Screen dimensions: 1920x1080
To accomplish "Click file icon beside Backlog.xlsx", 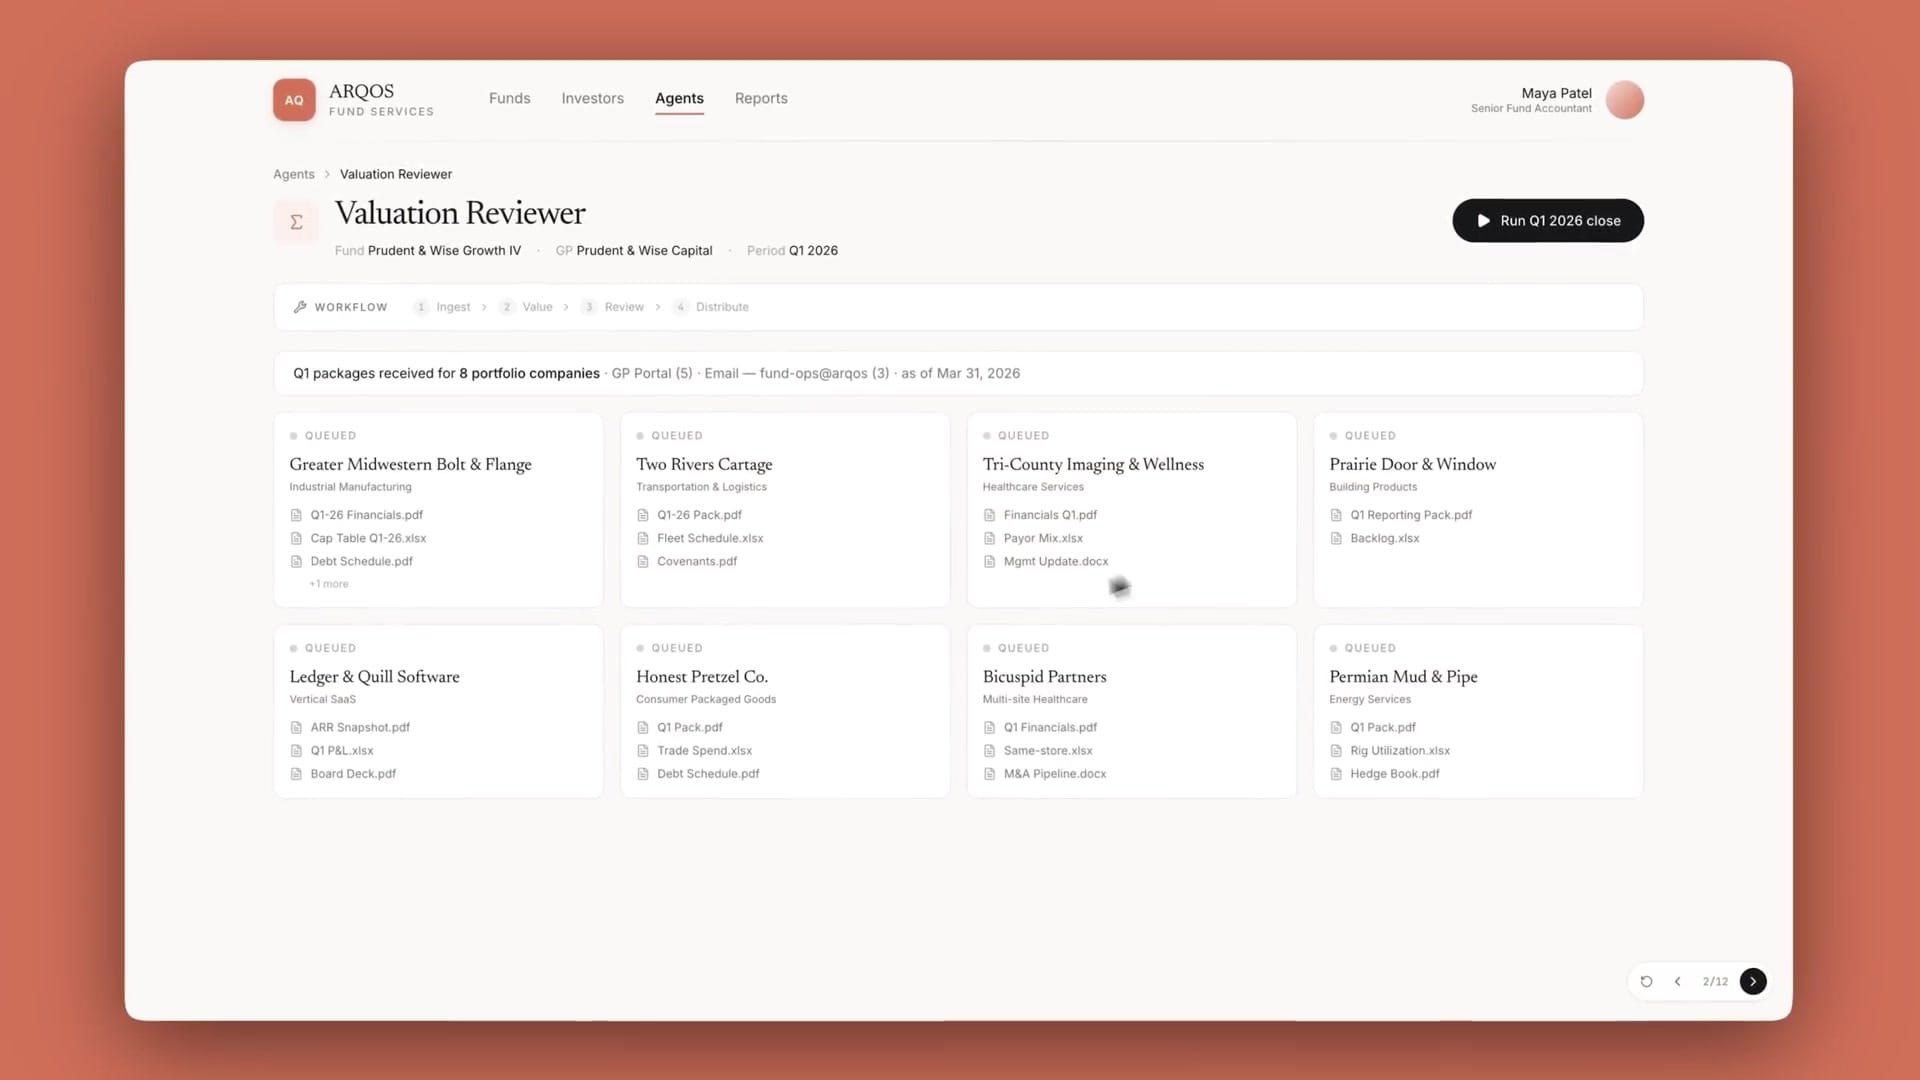I will point(1336,538).
